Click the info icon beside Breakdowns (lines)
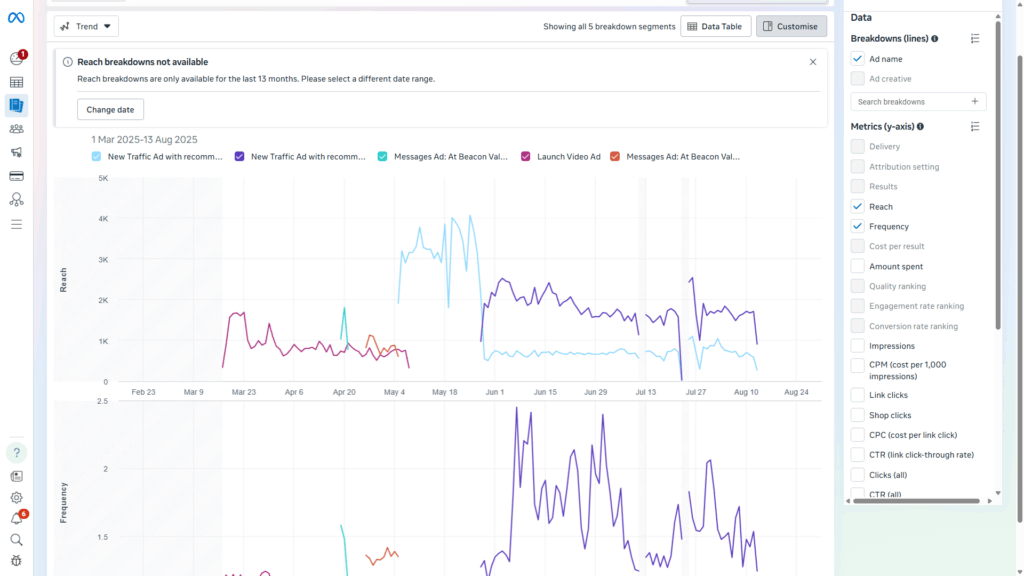 935,39
